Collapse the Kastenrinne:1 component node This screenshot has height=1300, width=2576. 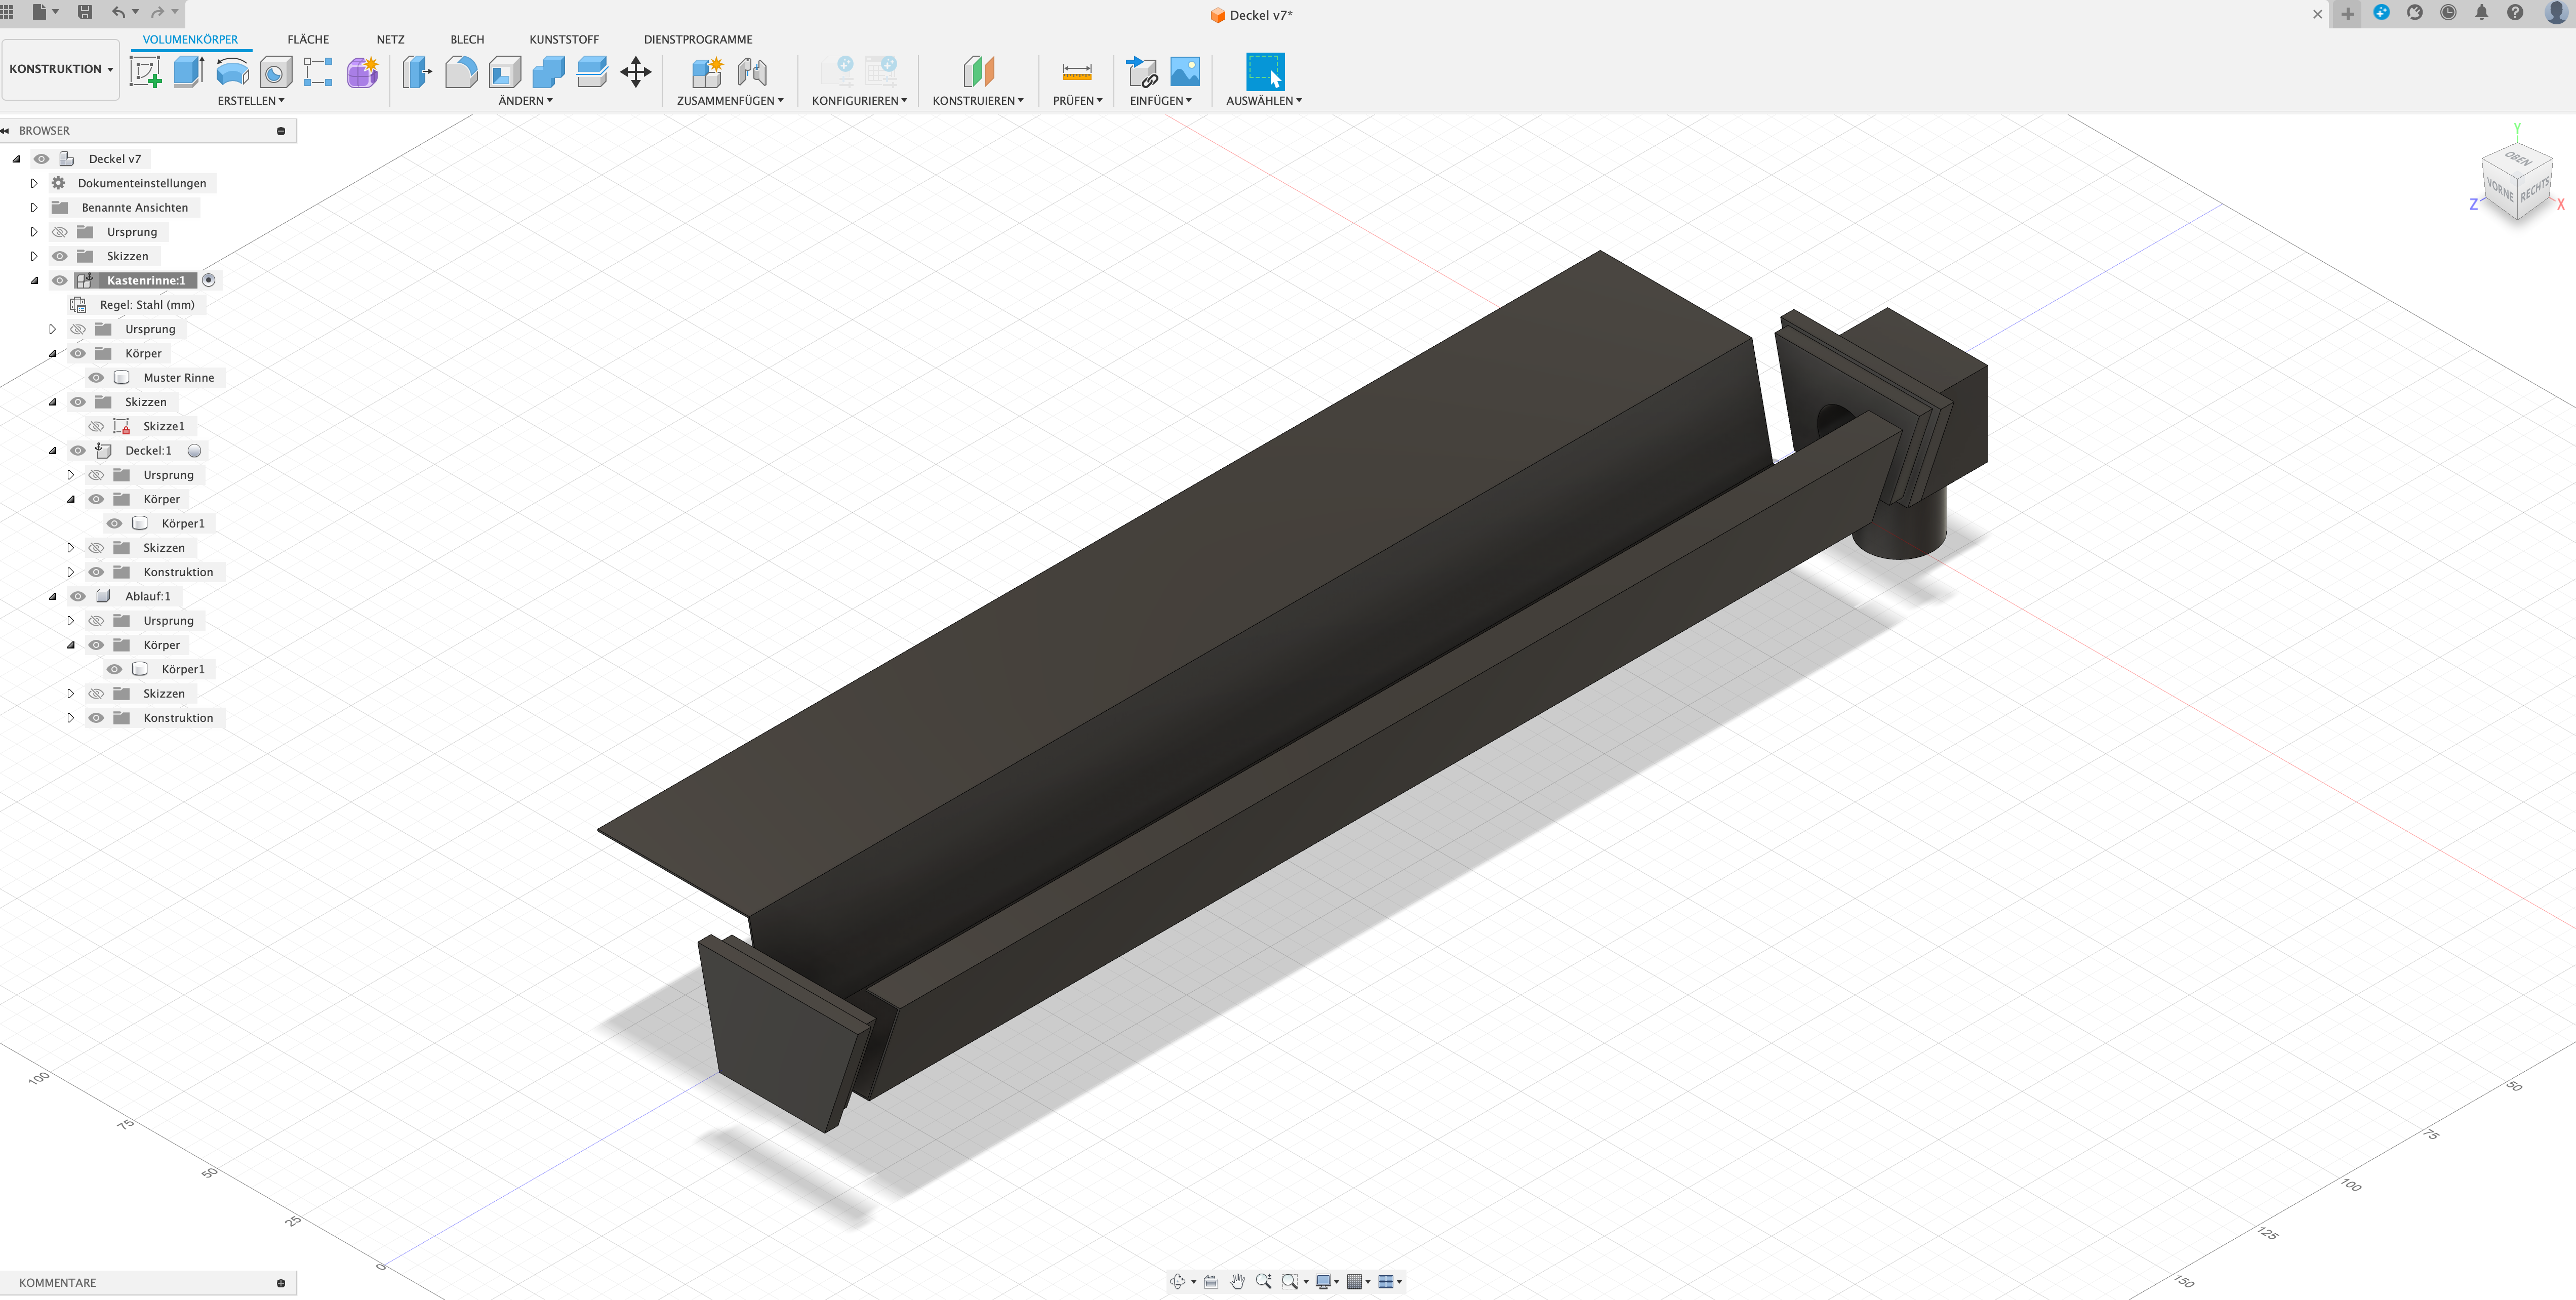(34, 280)
